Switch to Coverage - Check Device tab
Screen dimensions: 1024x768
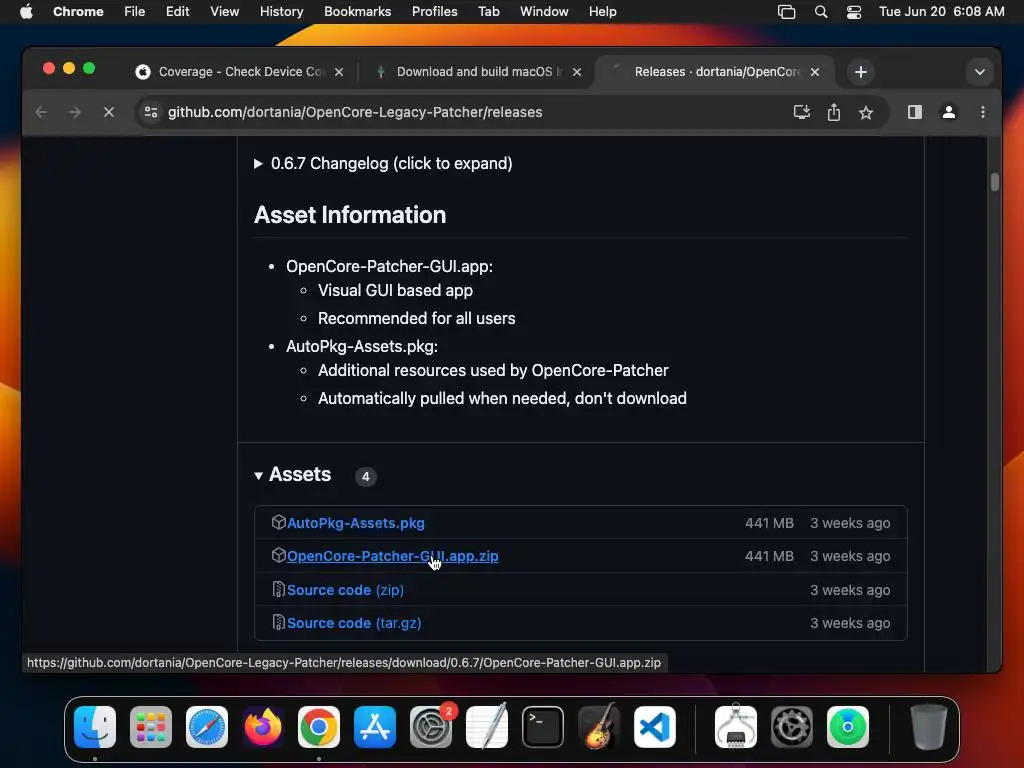click(240, 72)
